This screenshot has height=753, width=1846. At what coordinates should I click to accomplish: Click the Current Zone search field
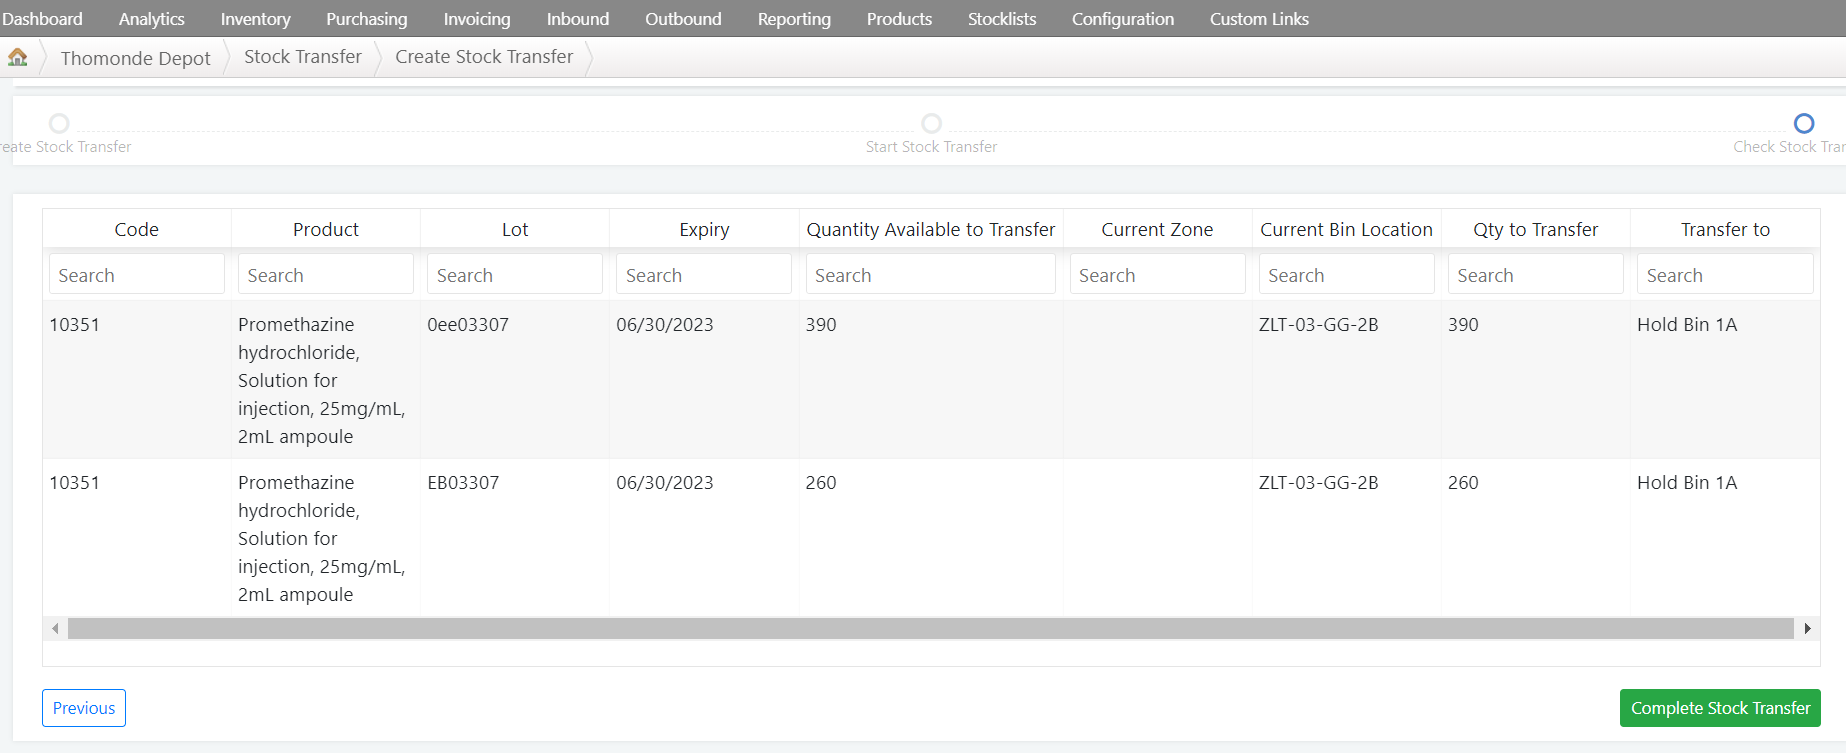1158,274
